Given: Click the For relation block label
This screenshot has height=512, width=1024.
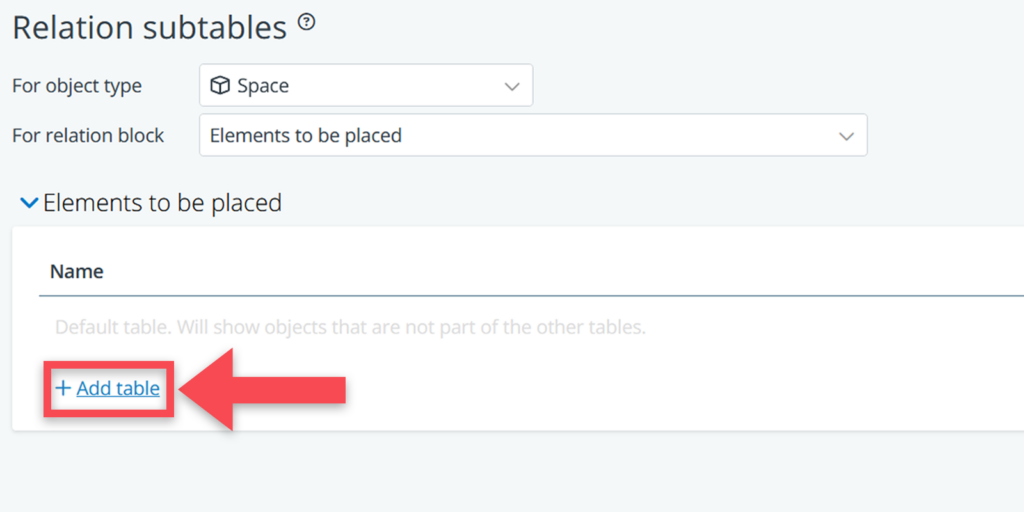Looking at the screenshot, I should [88, 136].
